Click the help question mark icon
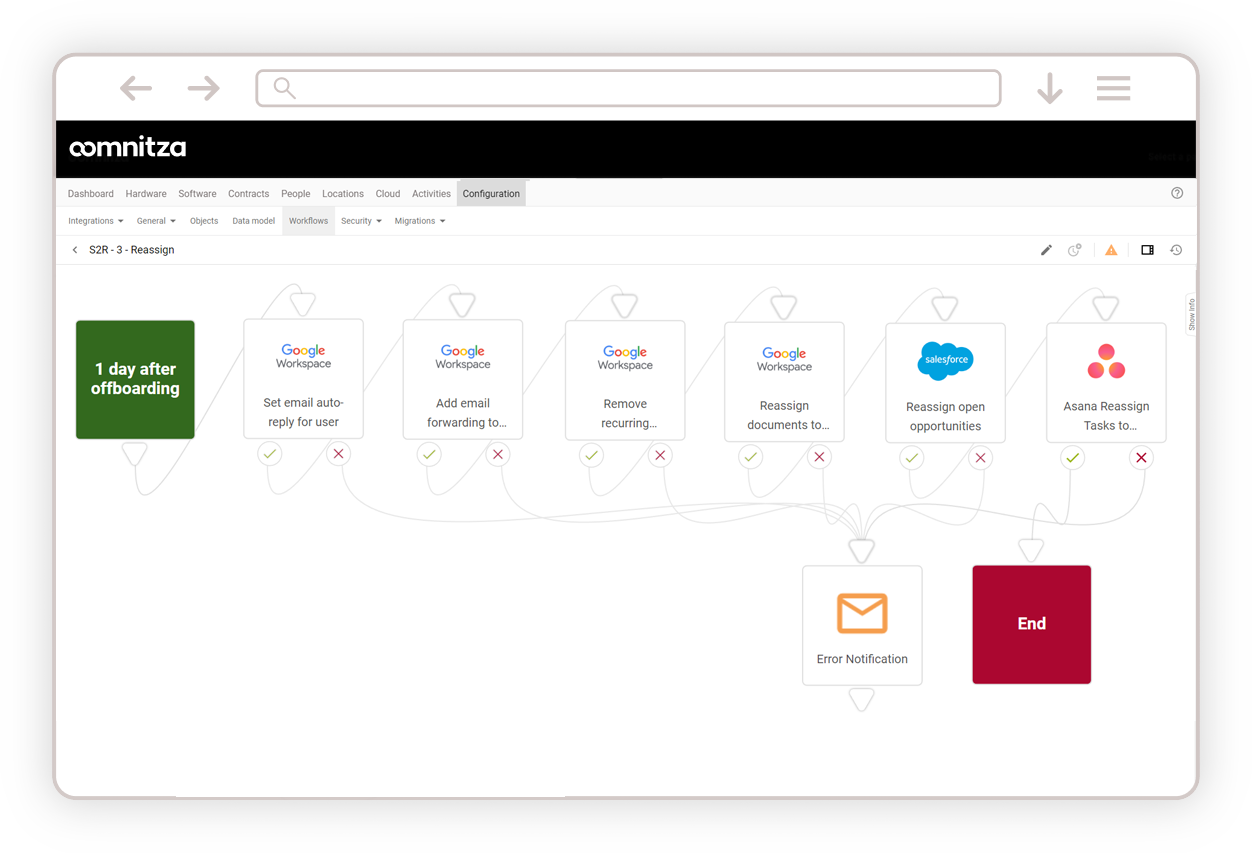The height and width of the screenshot is (853, 1252). (x=1177, y=193)
